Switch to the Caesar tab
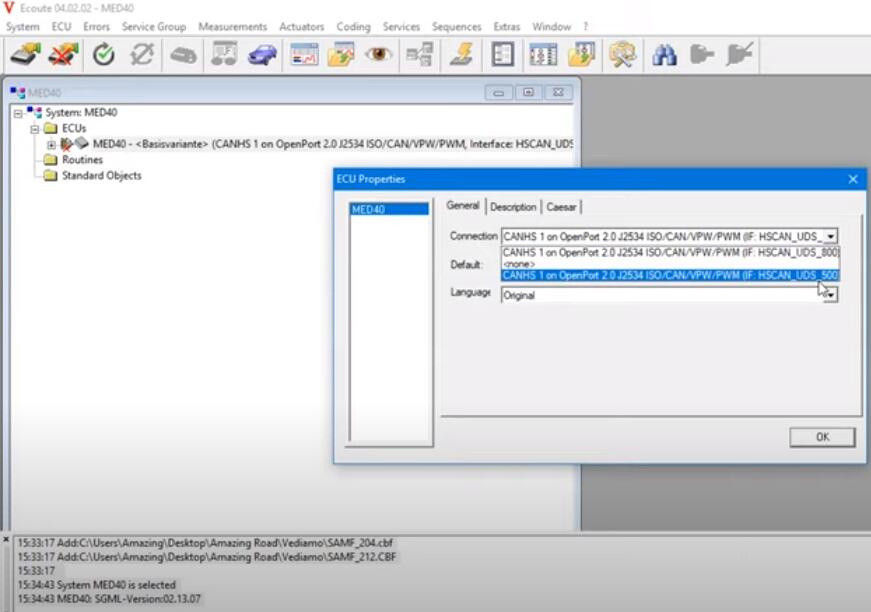Screen dimensions: 871x612 pyautogui.click(x=561, y=207)
